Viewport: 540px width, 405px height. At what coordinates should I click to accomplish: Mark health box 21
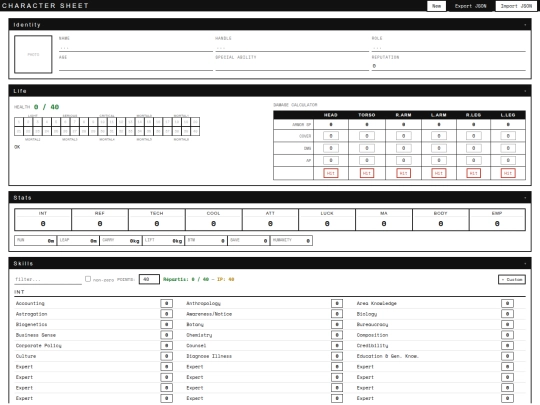(x=19, y=131)
